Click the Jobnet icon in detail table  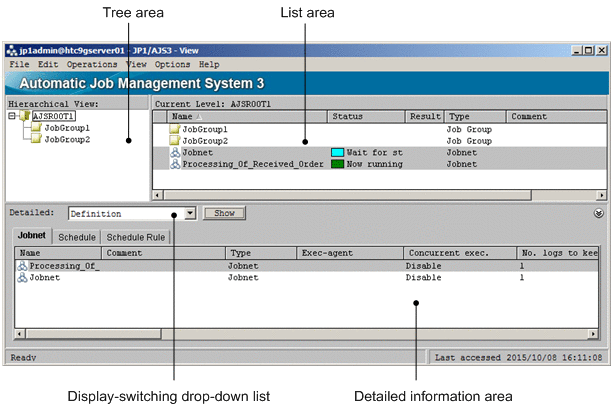pyautogui.click(x=22, y=277)
